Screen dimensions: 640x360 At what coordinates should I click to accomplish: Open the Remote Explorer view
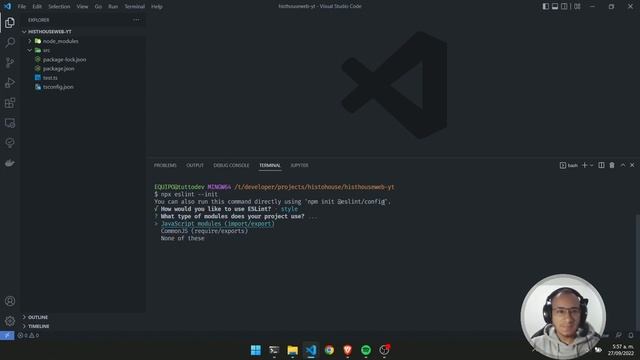[10, 123]
